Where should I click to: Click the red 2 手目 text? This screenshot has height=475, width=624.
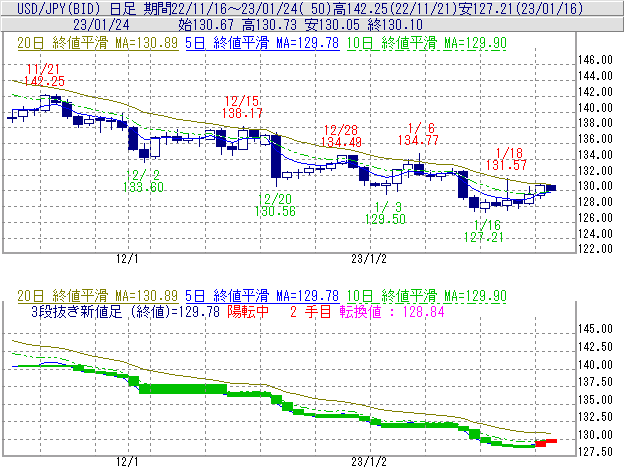(311, 311)
